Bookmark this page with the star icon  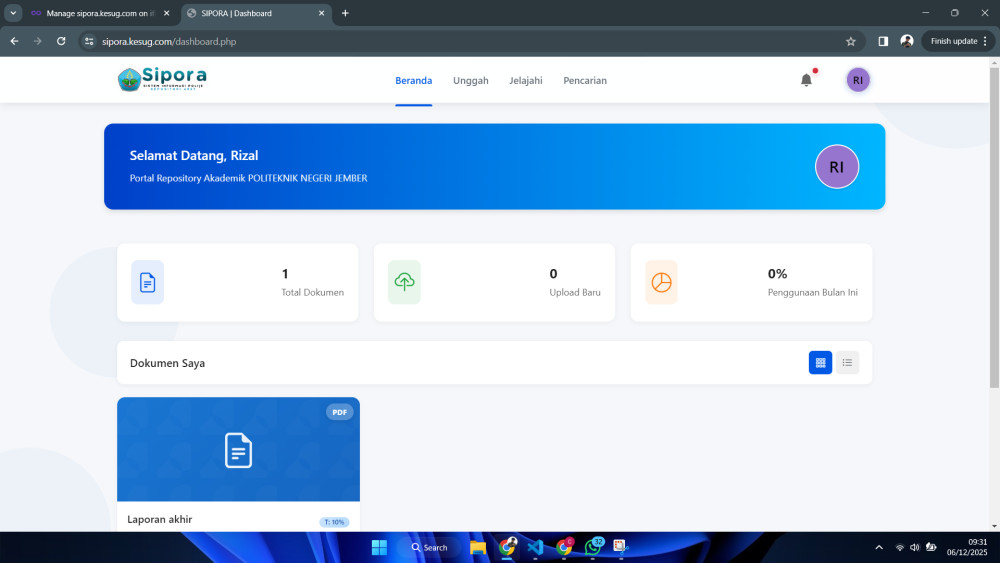[851, 41]
